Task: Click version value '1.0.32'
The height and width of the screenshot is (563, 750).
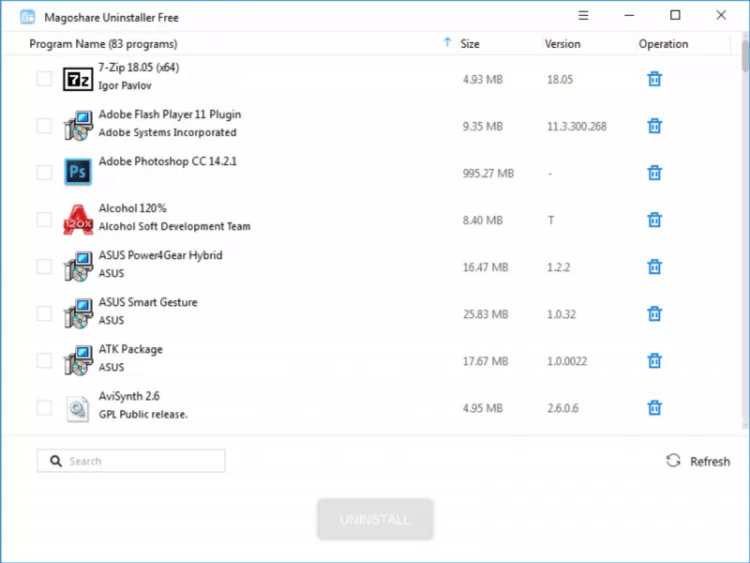Action: click(x=561, y=314)
